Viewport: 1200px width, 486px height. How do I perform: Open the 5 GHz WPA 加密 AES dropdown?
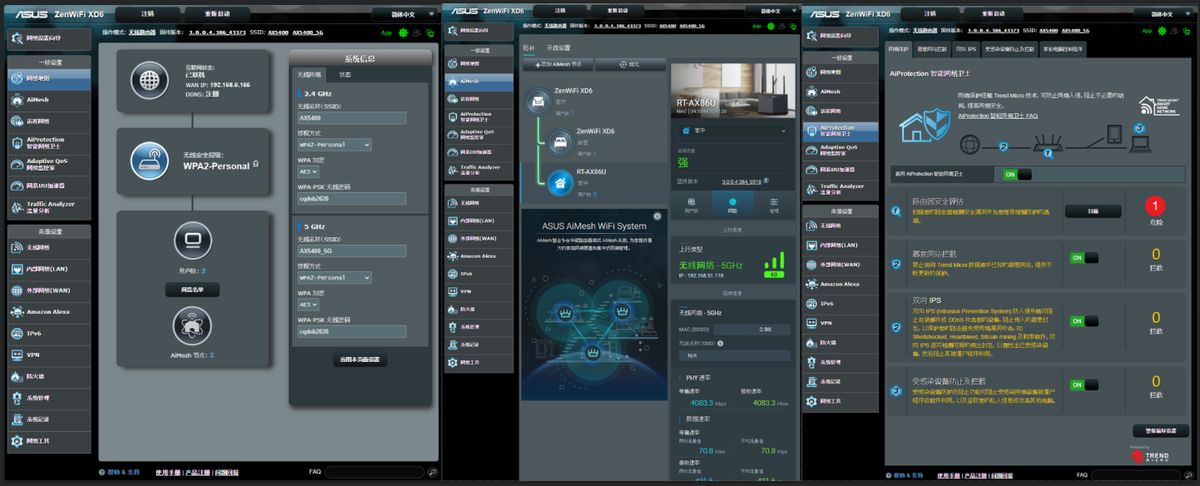[x=309, y=304]
